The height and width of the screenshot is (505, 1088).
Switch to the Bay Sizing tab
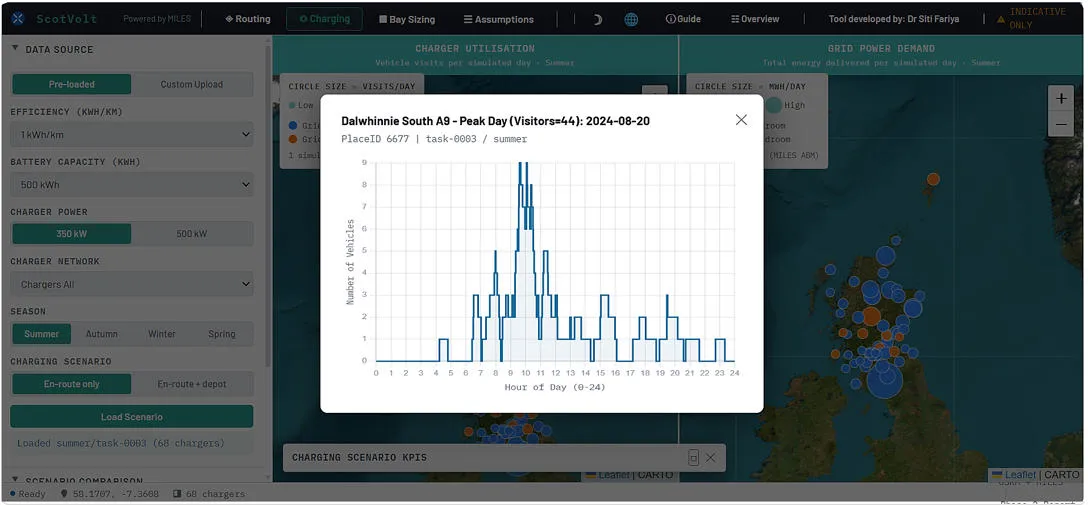click(x=407, y=19)
